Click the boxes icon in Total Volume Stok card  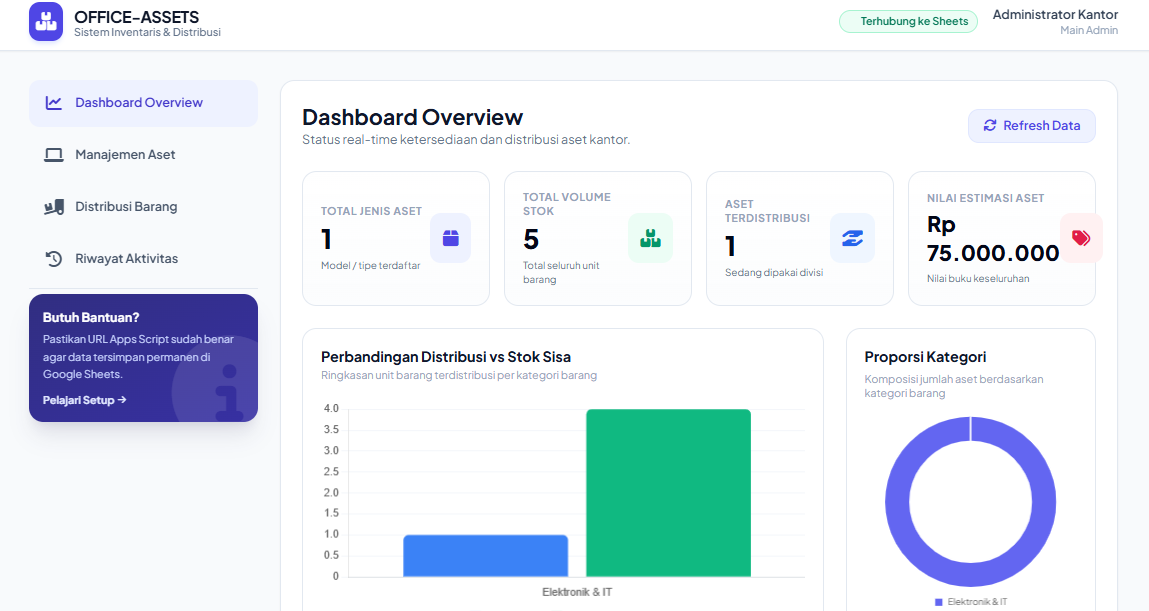[x=650, y=238]
